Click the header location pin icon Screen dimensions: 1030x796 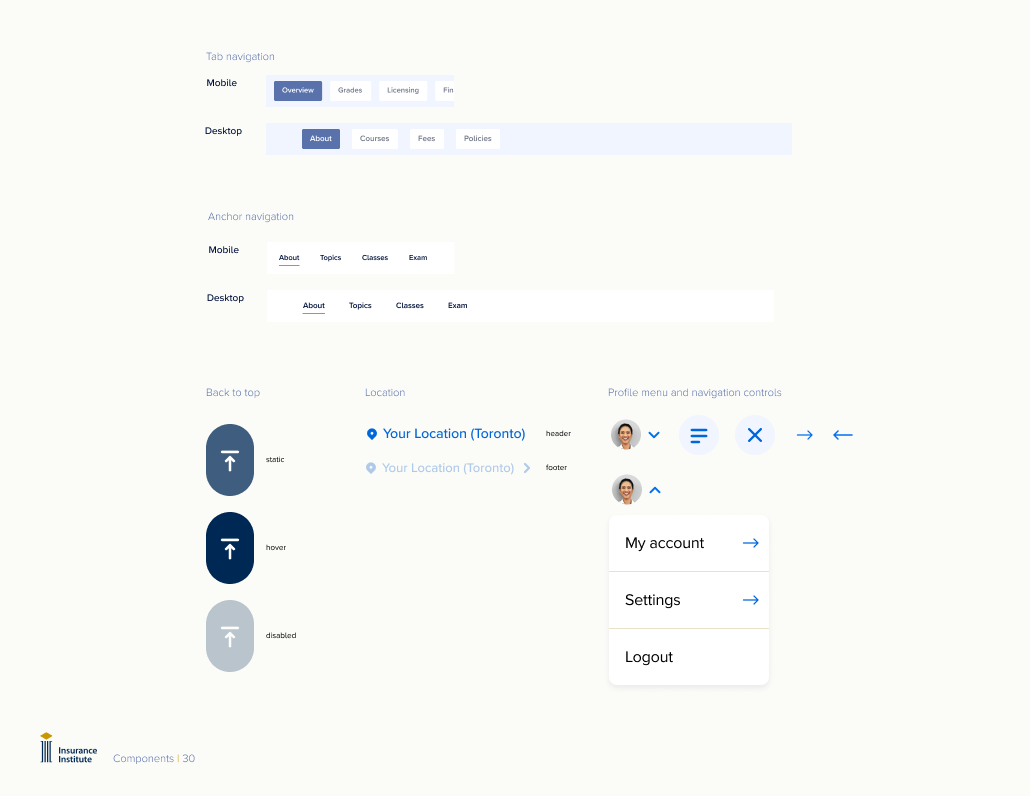pos(372,434)
